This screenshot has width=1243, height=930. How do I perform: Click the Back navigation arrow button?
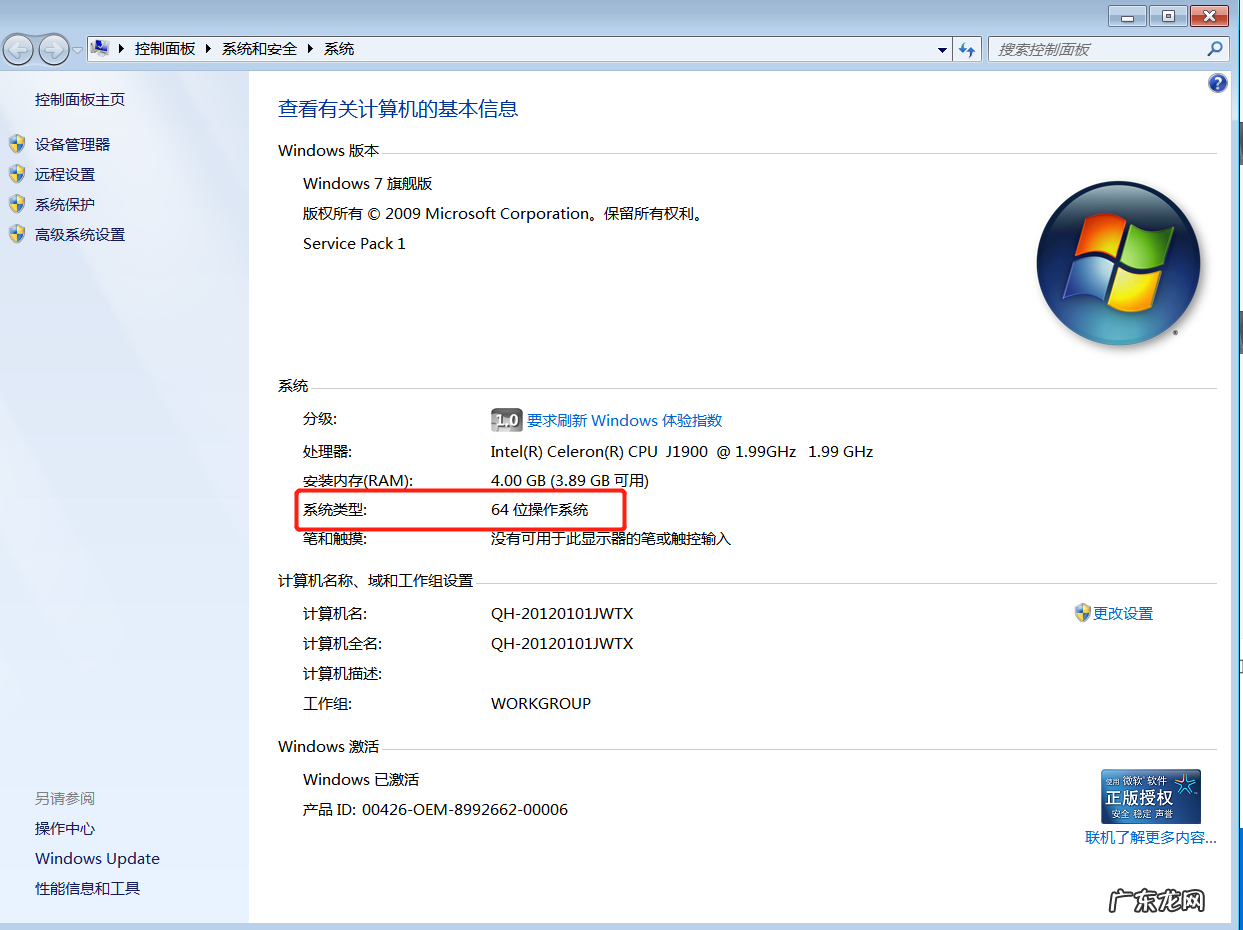(19, 49)
